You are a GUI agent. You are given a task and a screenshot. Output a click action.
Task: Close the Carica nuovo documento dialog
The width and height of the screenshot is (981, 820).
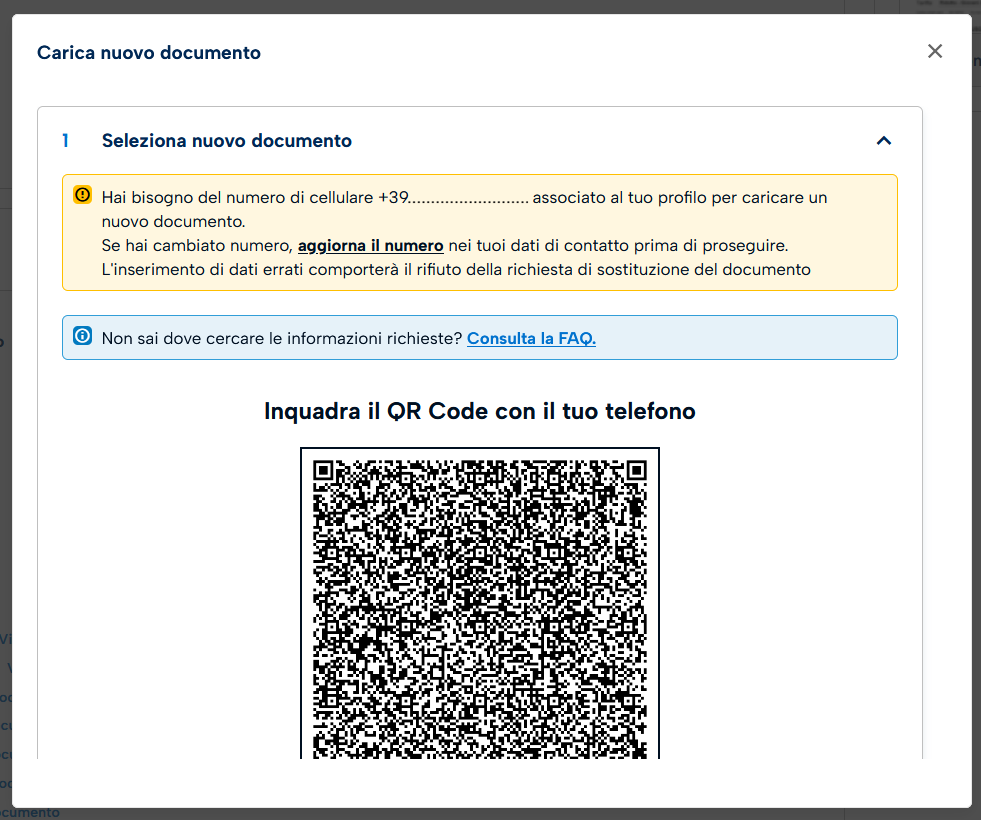935,51
